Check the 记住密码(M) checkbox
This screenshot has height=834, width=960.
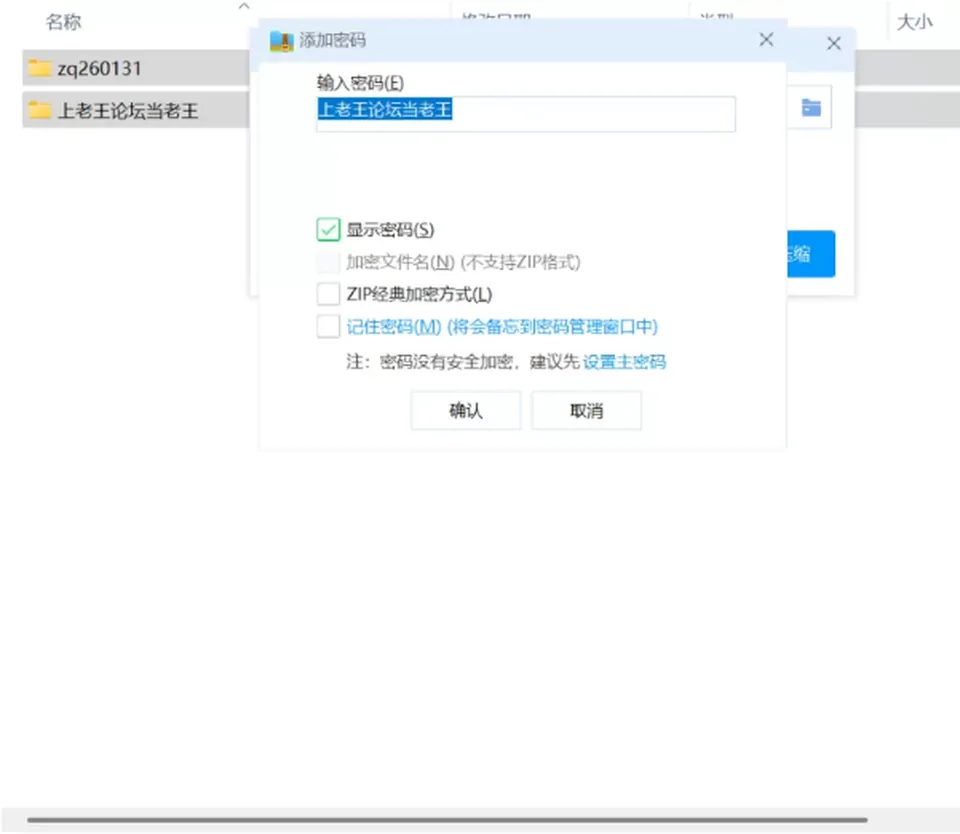coord(328,326)
